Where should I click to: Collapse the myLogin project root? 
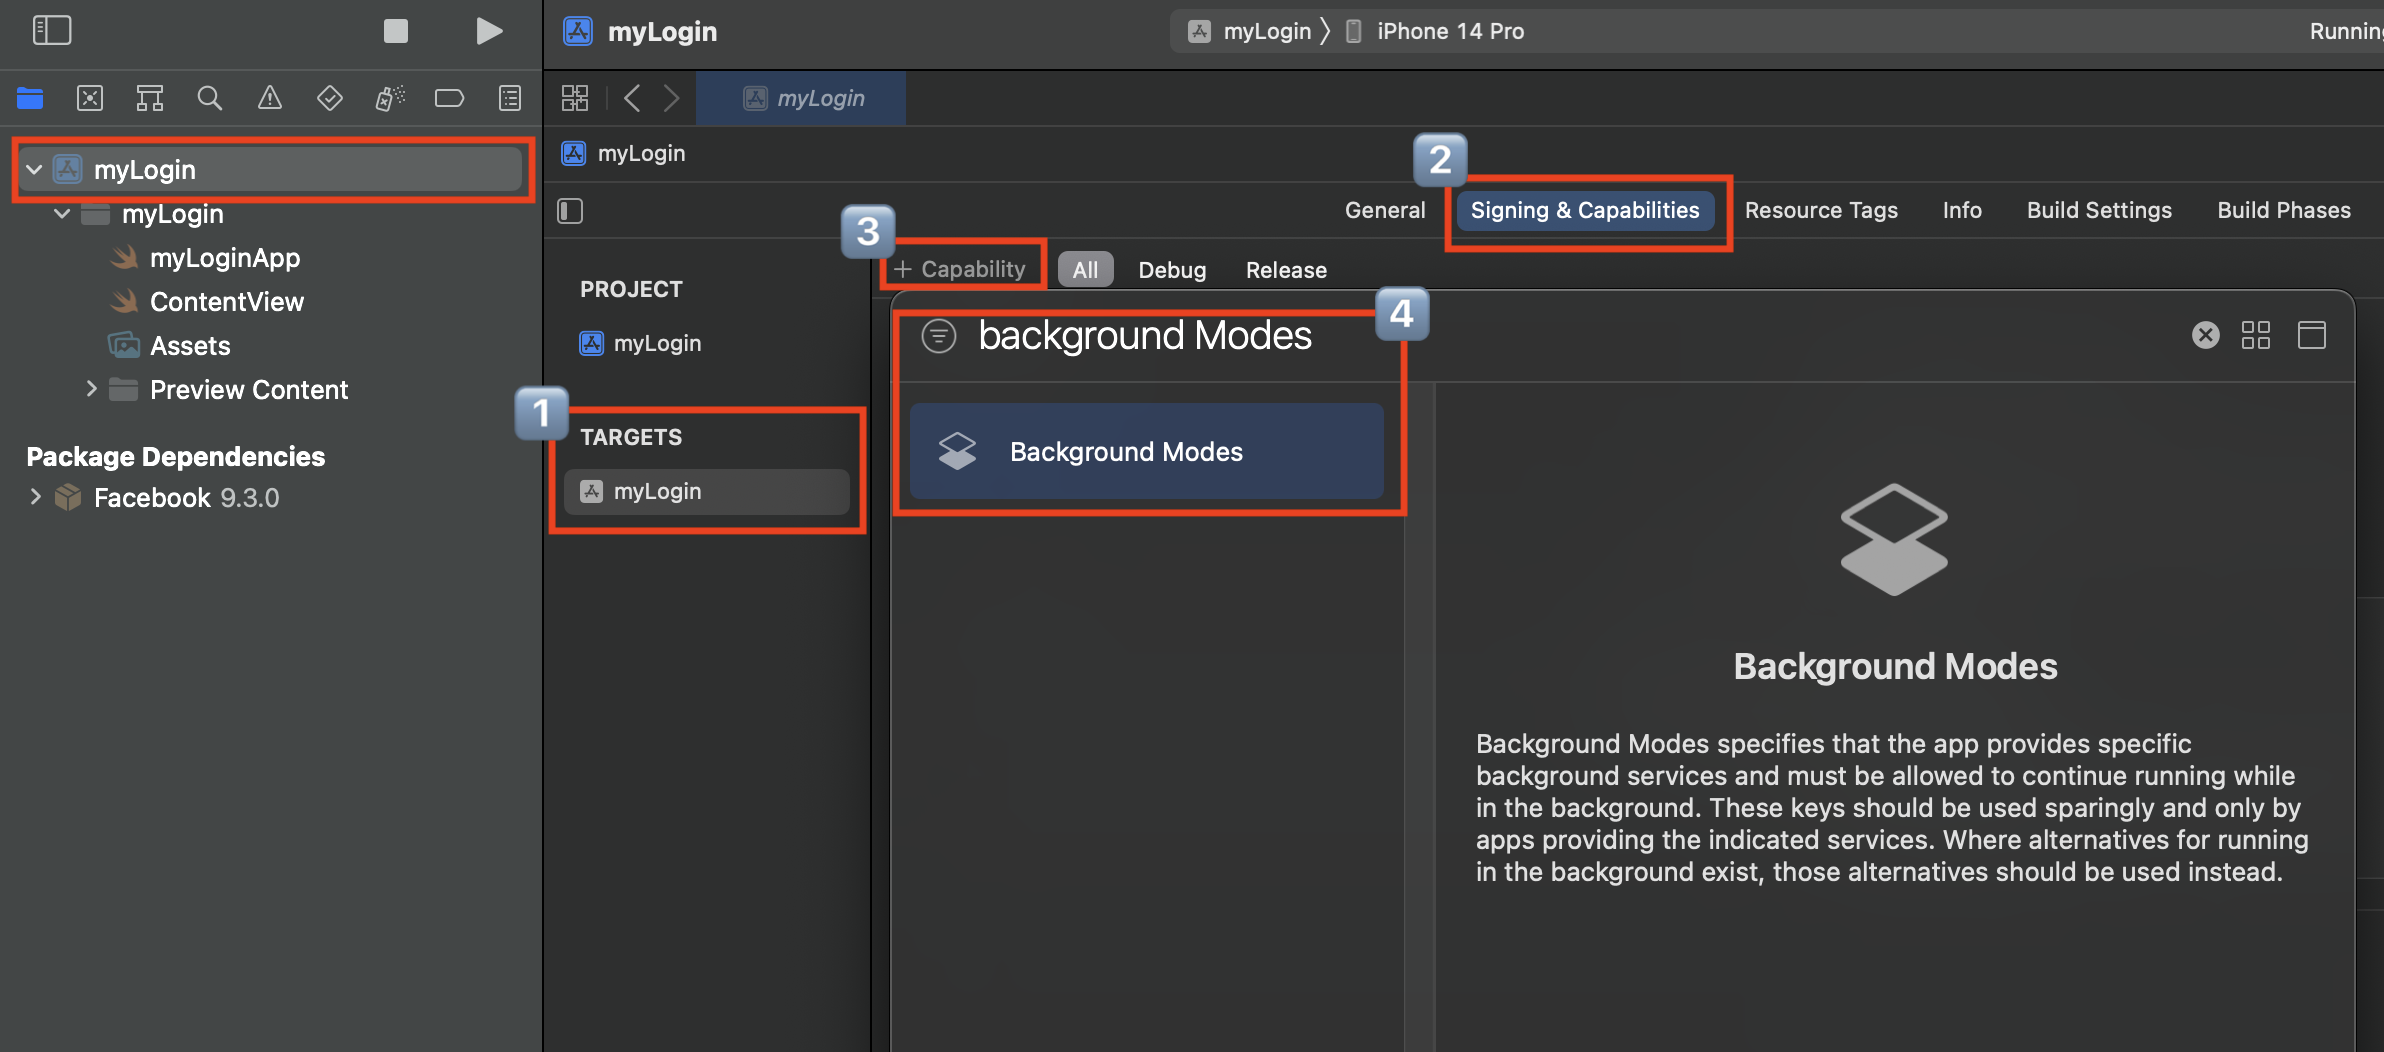[x=34, y=169]
